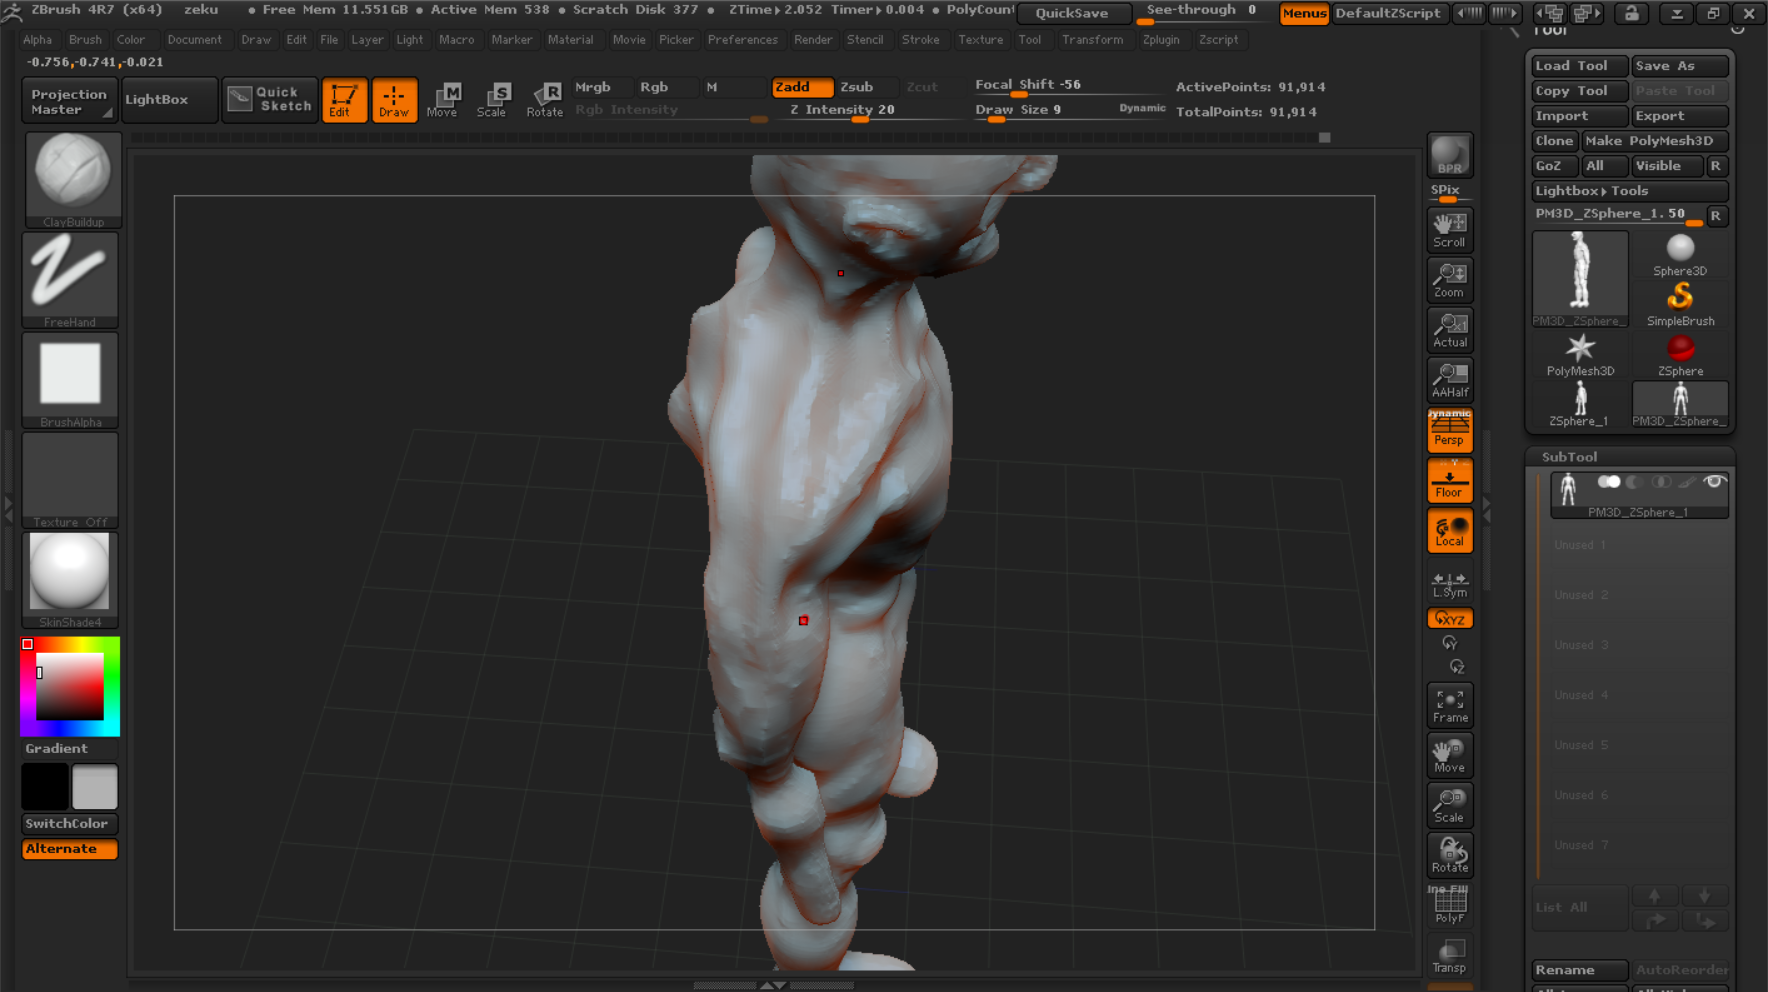Screen dimensions: 1768x992
Task: Toggle perspective with Persp button
Action: tap(1449, 430)
